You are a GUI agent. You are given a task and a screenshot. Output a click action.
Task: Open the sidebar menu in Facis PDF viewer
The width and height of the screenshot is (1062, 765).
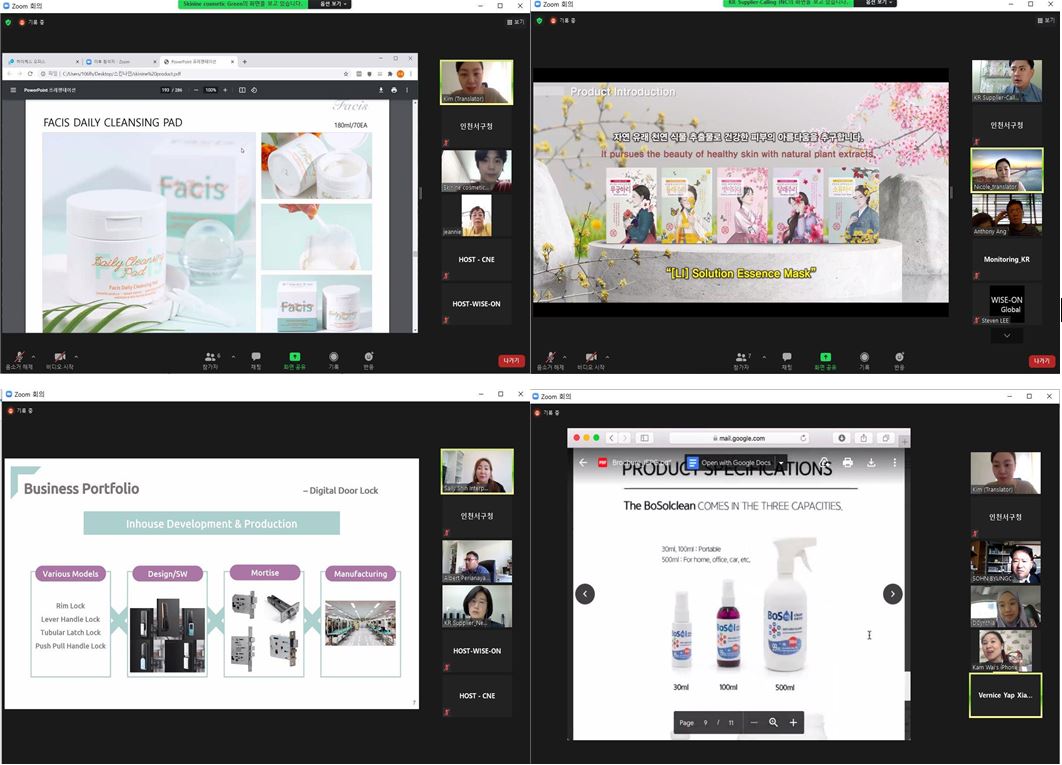(13, 90)
